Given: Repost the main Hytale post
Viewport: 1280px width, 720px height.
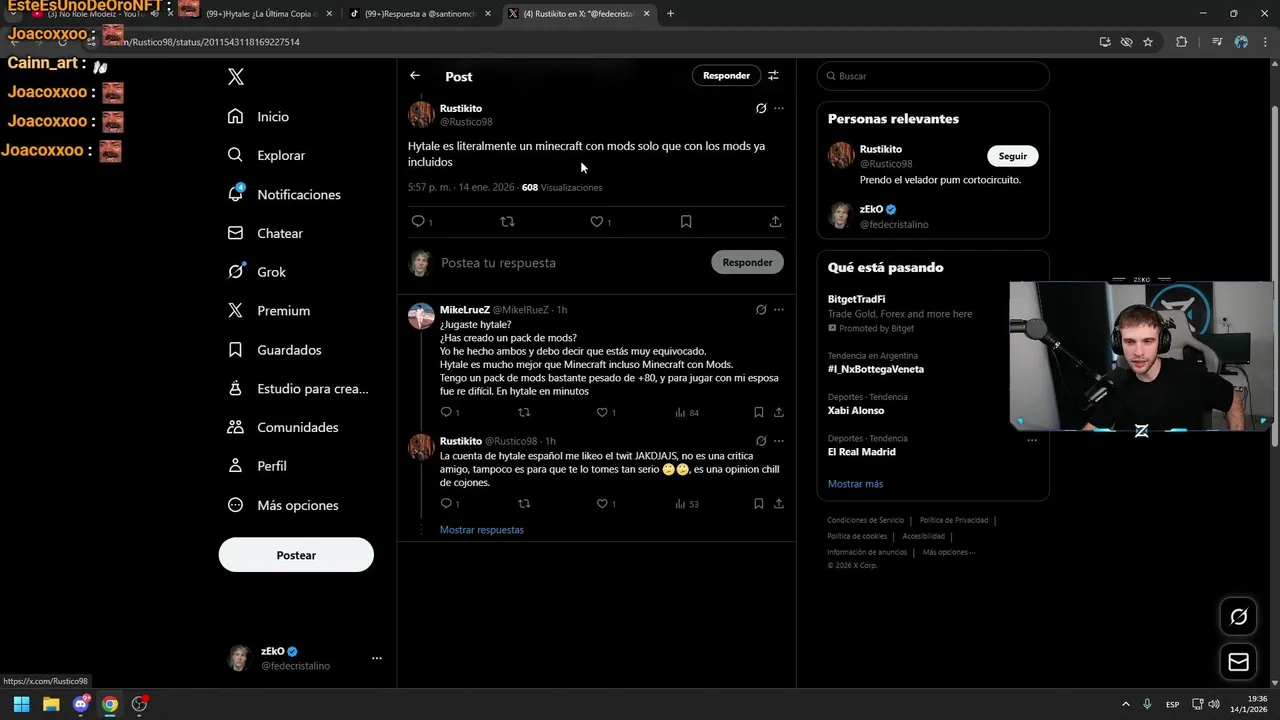Looking at the screenshot, I should pos(507,222).
